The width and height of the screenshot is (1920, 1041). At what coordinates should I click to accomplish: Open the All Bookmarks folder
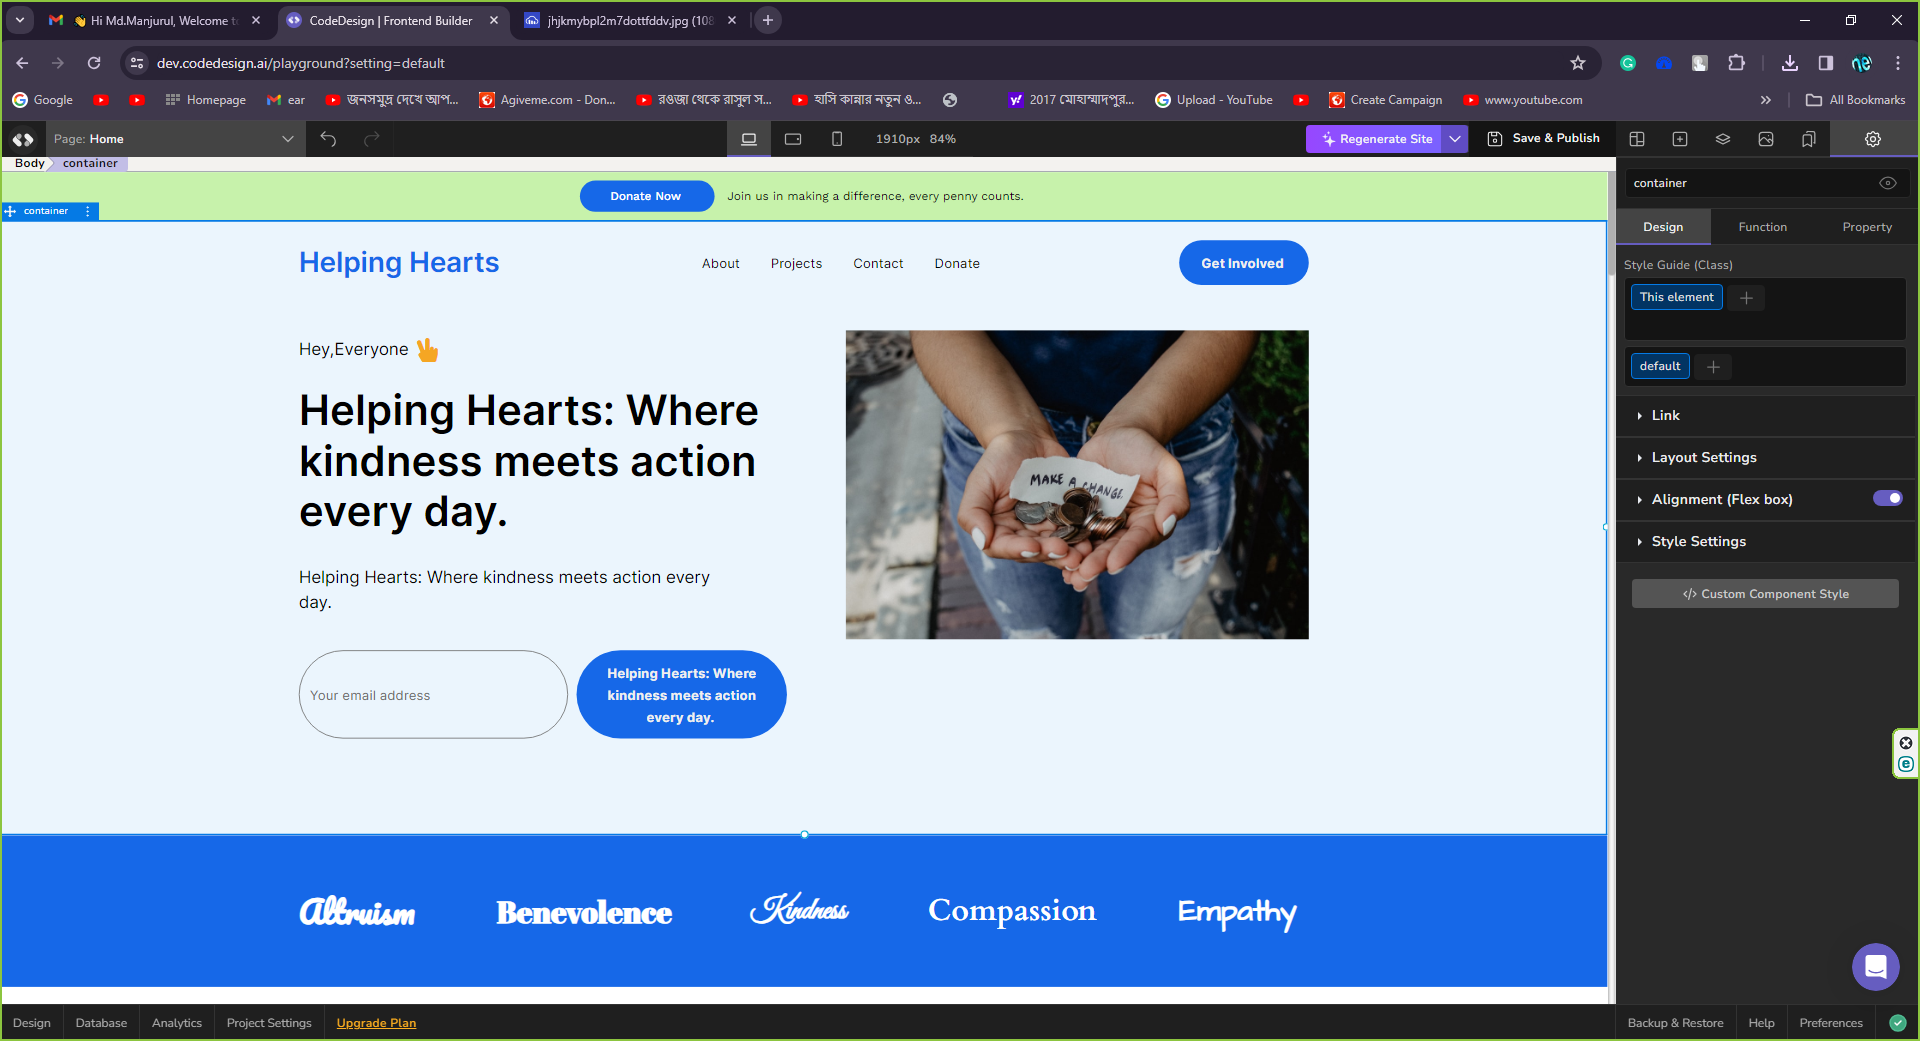[x=1856, y=100]
